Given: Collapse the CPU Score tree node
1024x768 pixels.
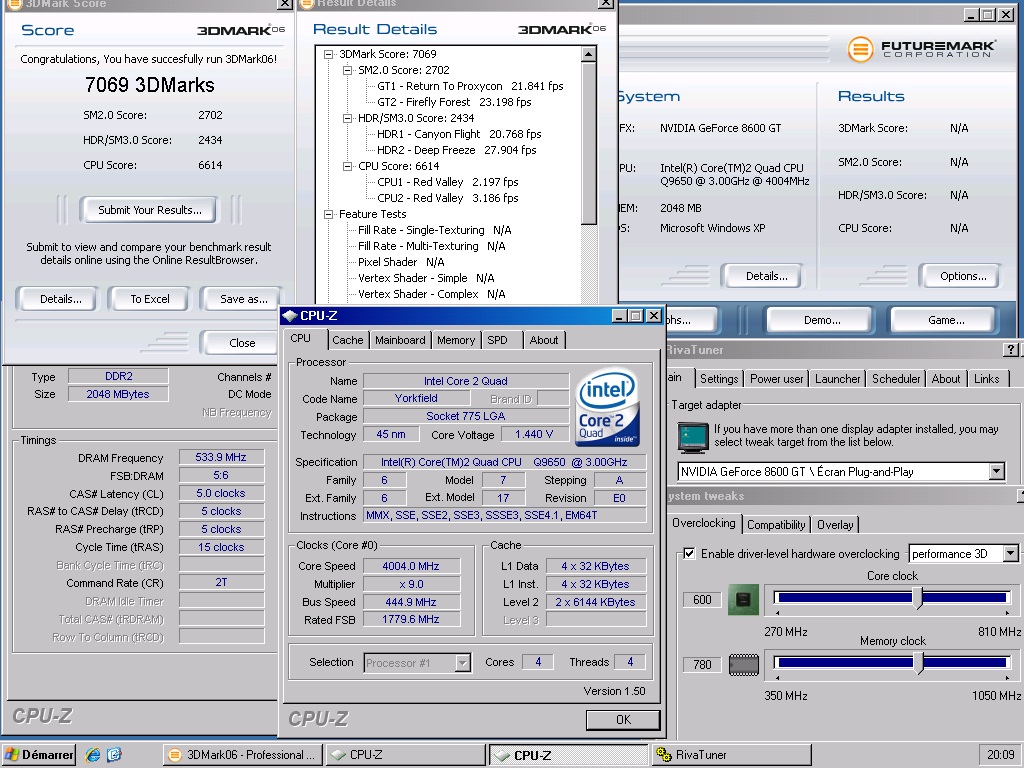Looking at the screenshot, I should click(347, 166).
